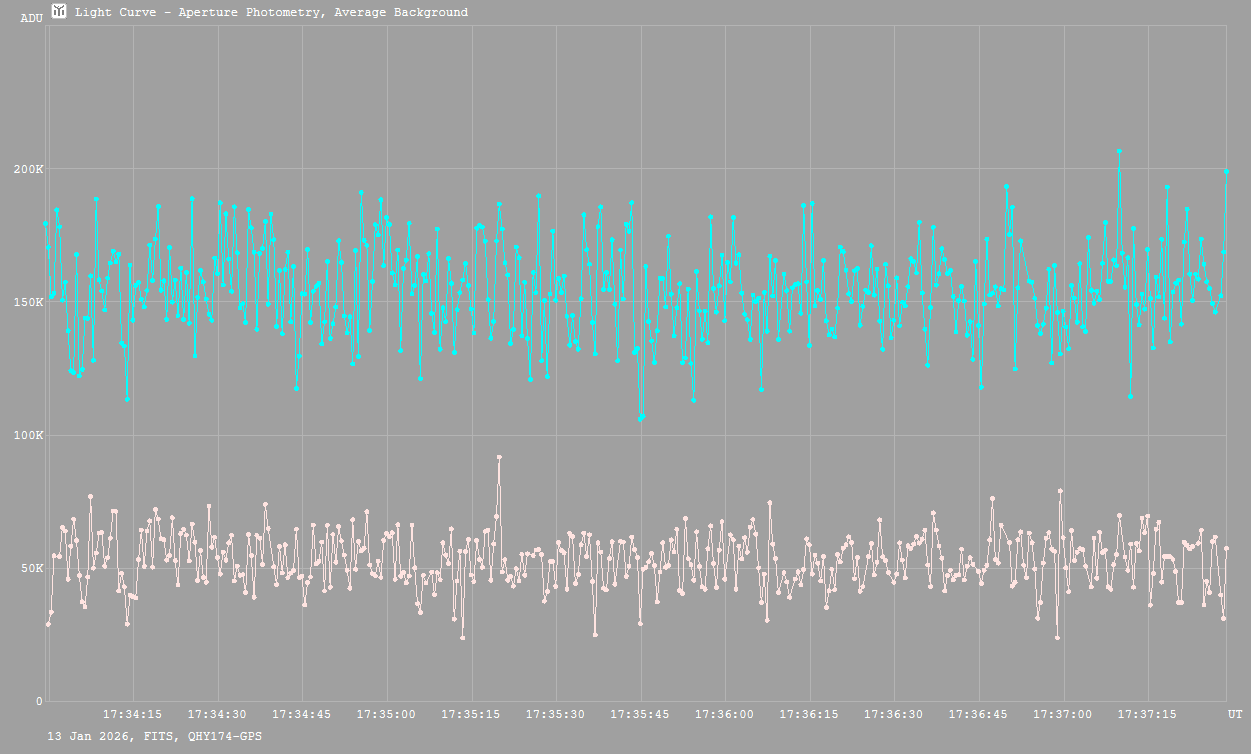Viewport: 1251px width, 754px height.
Task: Click the Tangra app icon in title
Action: pos(59,12)
